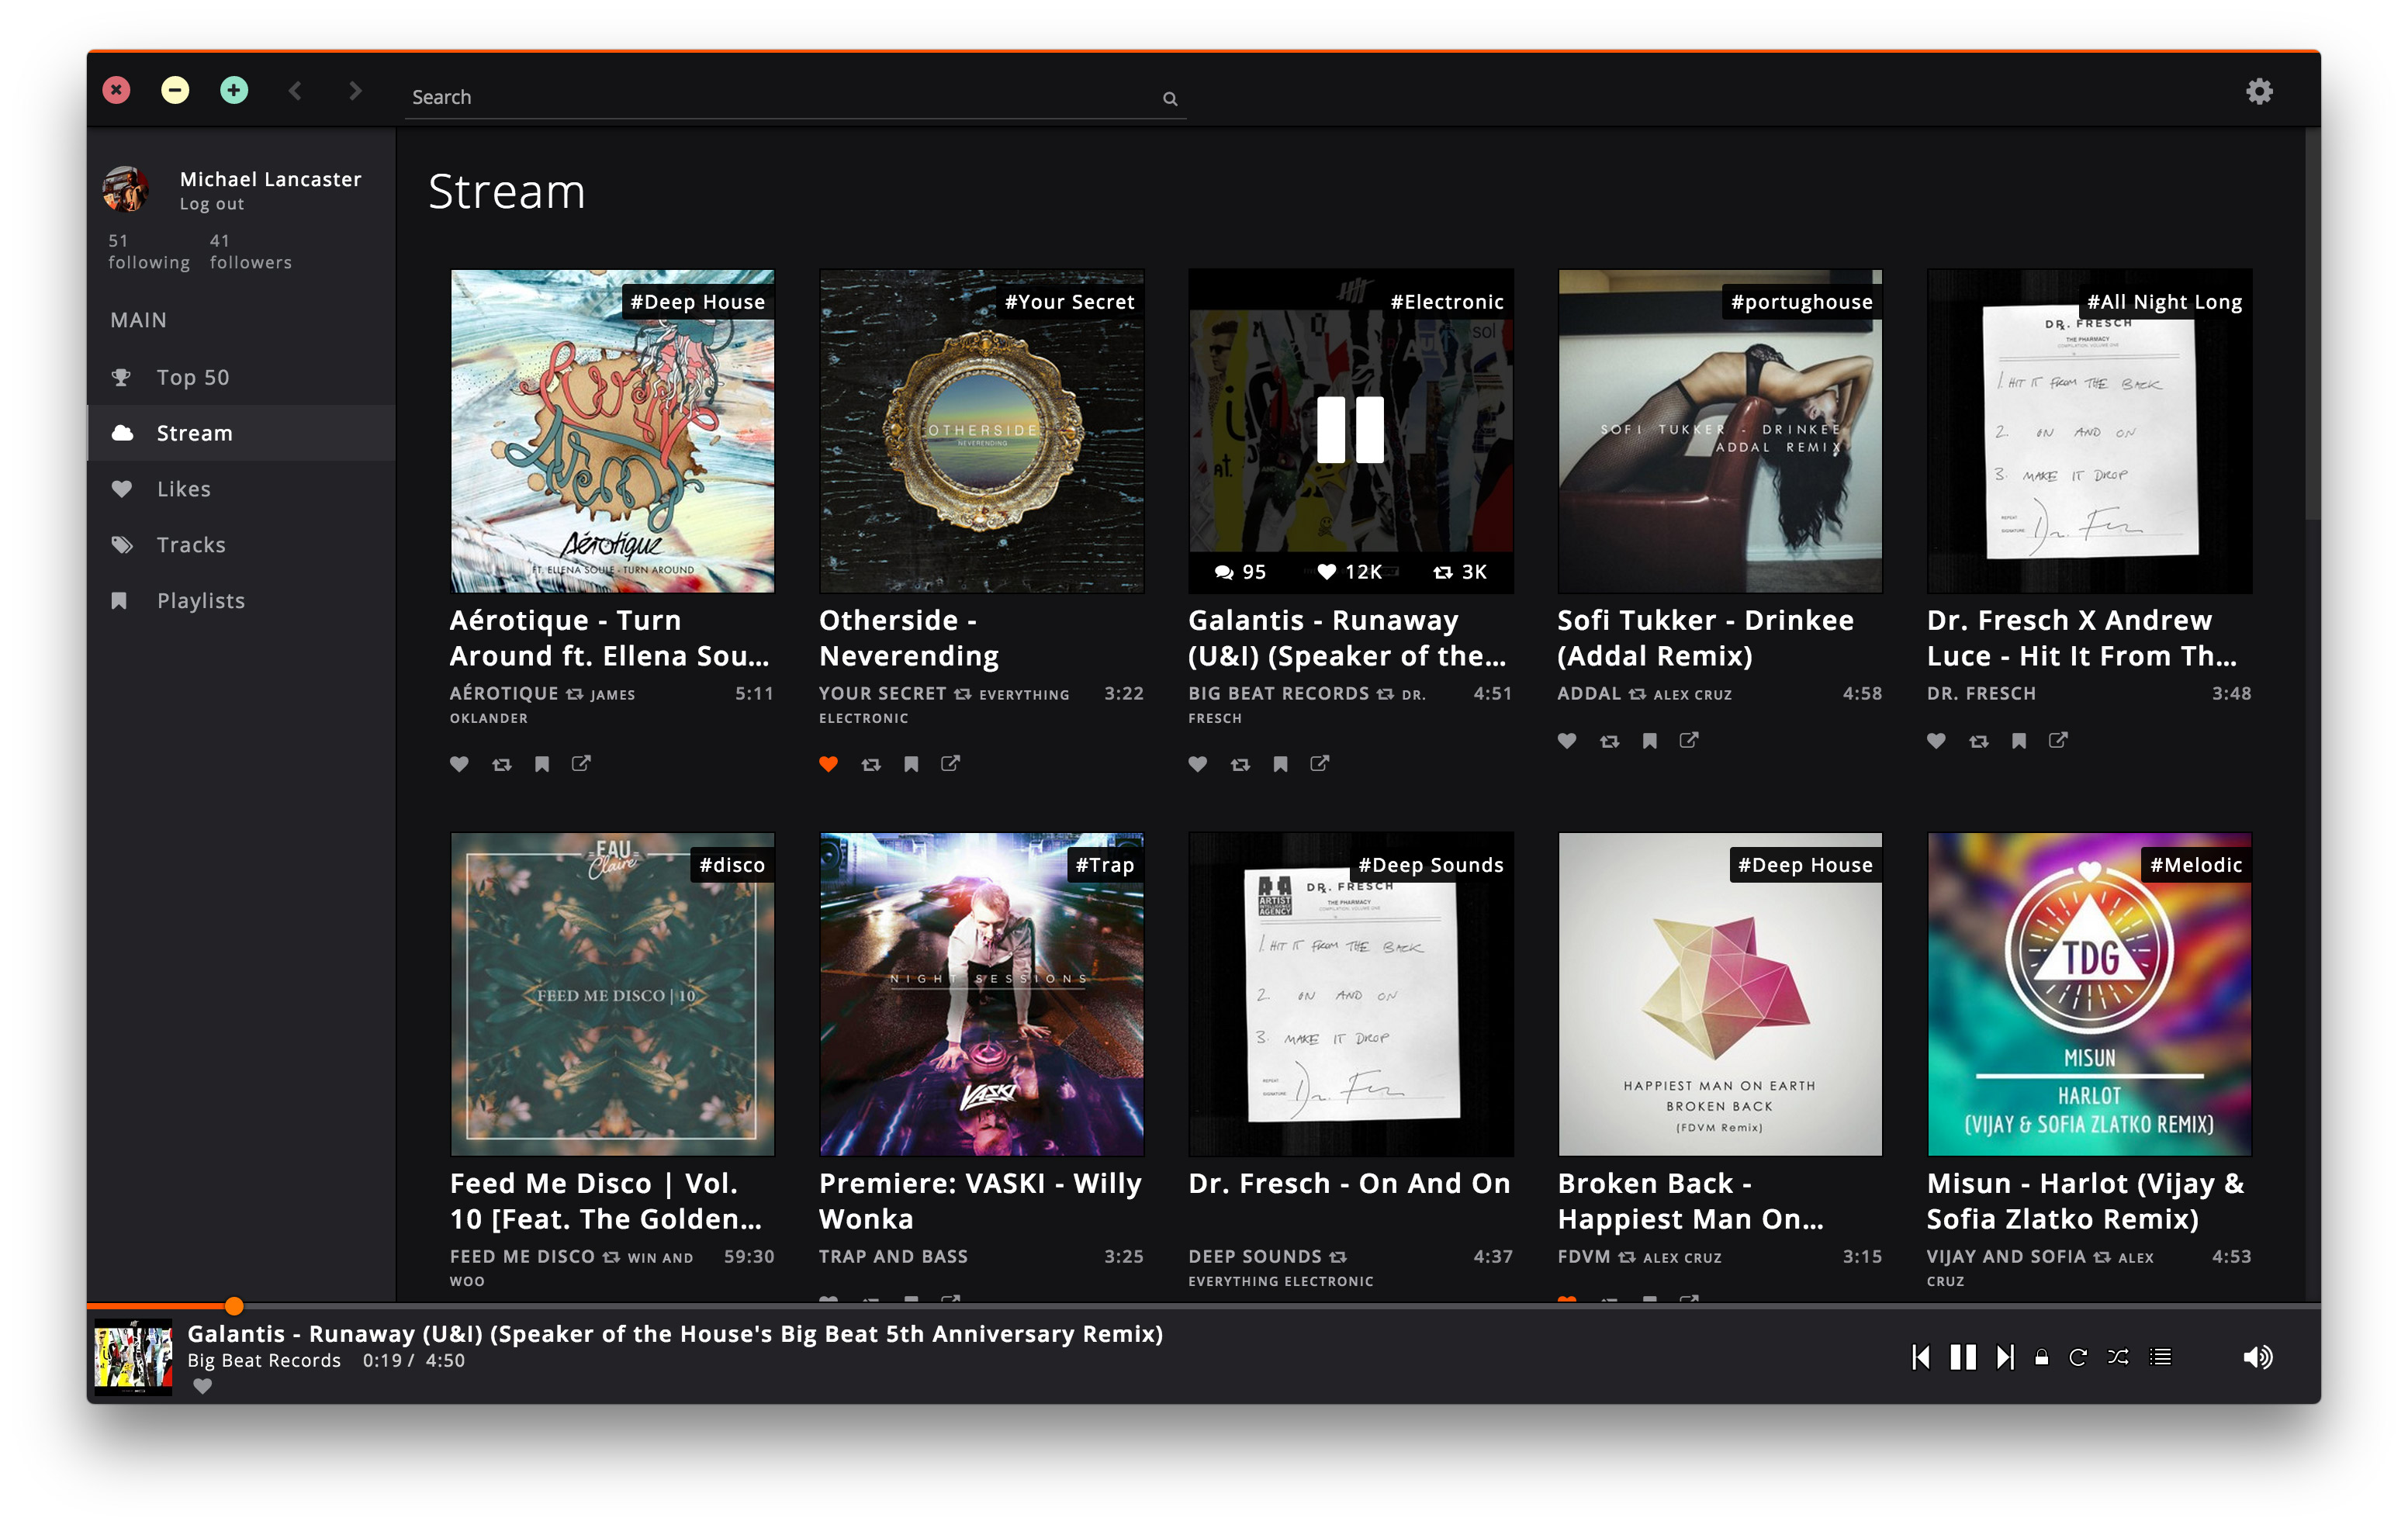
Task: Open the play queue list icon
Action: [2161, 1357]
